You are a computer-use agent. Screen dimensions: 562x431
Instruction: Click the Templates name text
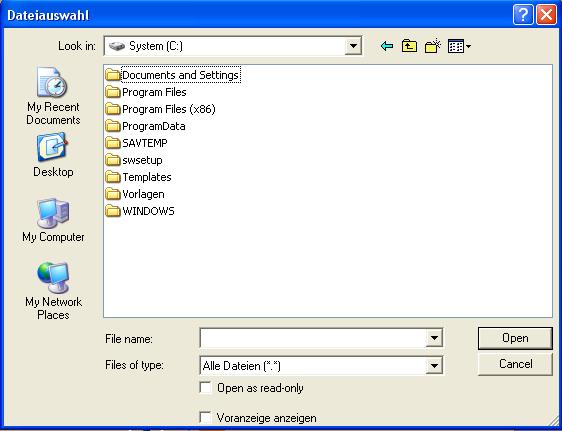tap(147, 177)
